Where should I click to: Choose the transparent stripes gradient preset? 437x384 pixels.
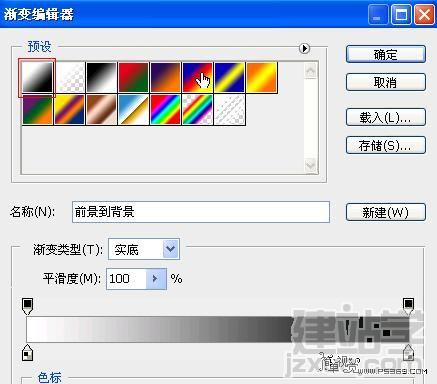coord(229,109)
